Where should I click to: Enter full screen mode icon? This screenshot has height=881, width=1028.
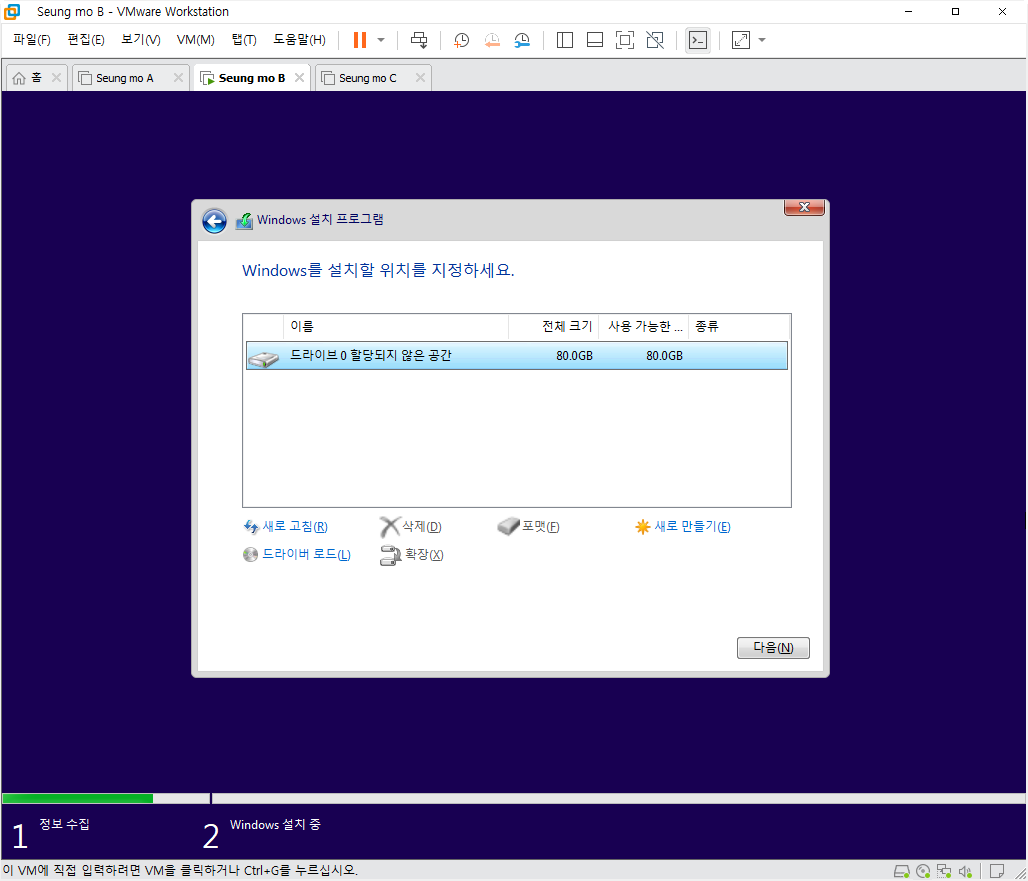[625, 40]
